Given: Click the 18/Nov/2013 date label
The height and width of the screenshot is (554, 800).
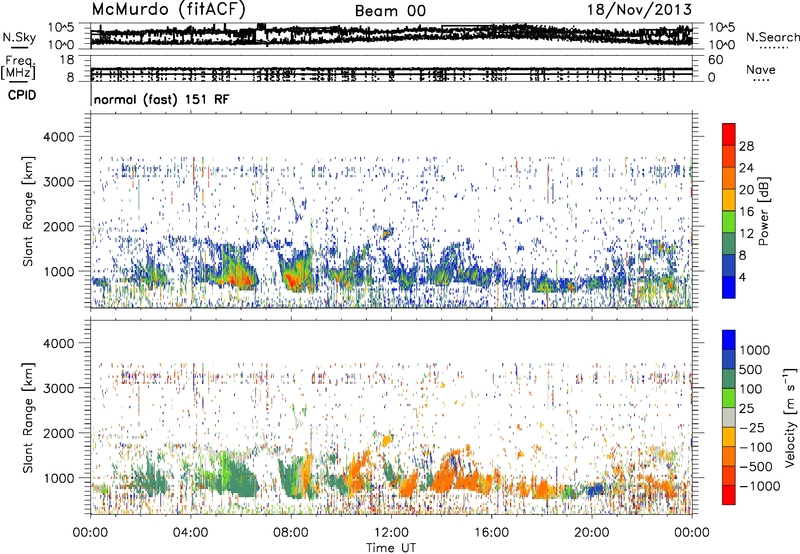Looking at the screenshot, I should pos(639,9).
